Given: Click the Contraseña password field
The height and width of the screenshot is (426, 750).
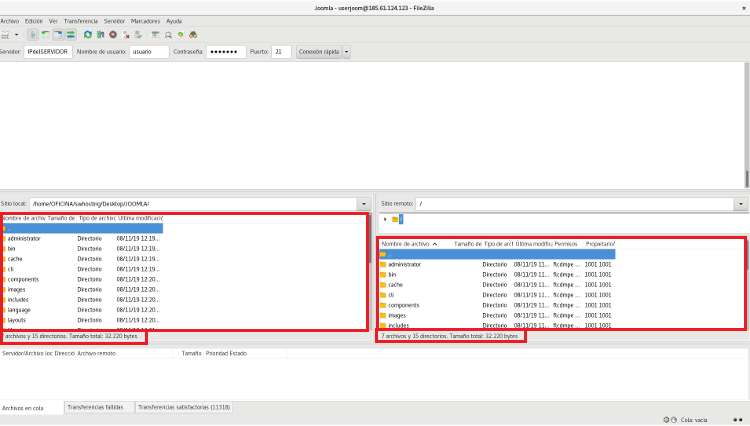Looking at the screenshot, I should (226, 52).
